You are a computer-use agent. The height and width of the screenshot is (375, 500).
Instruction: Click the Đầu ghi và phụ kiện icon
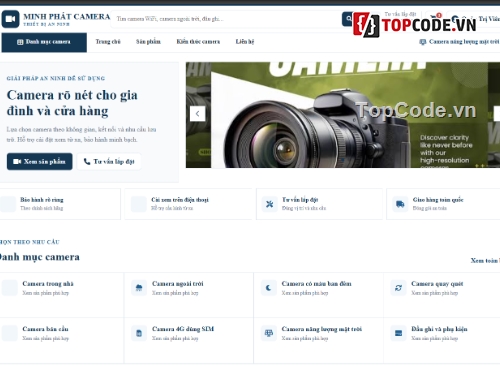398,333
